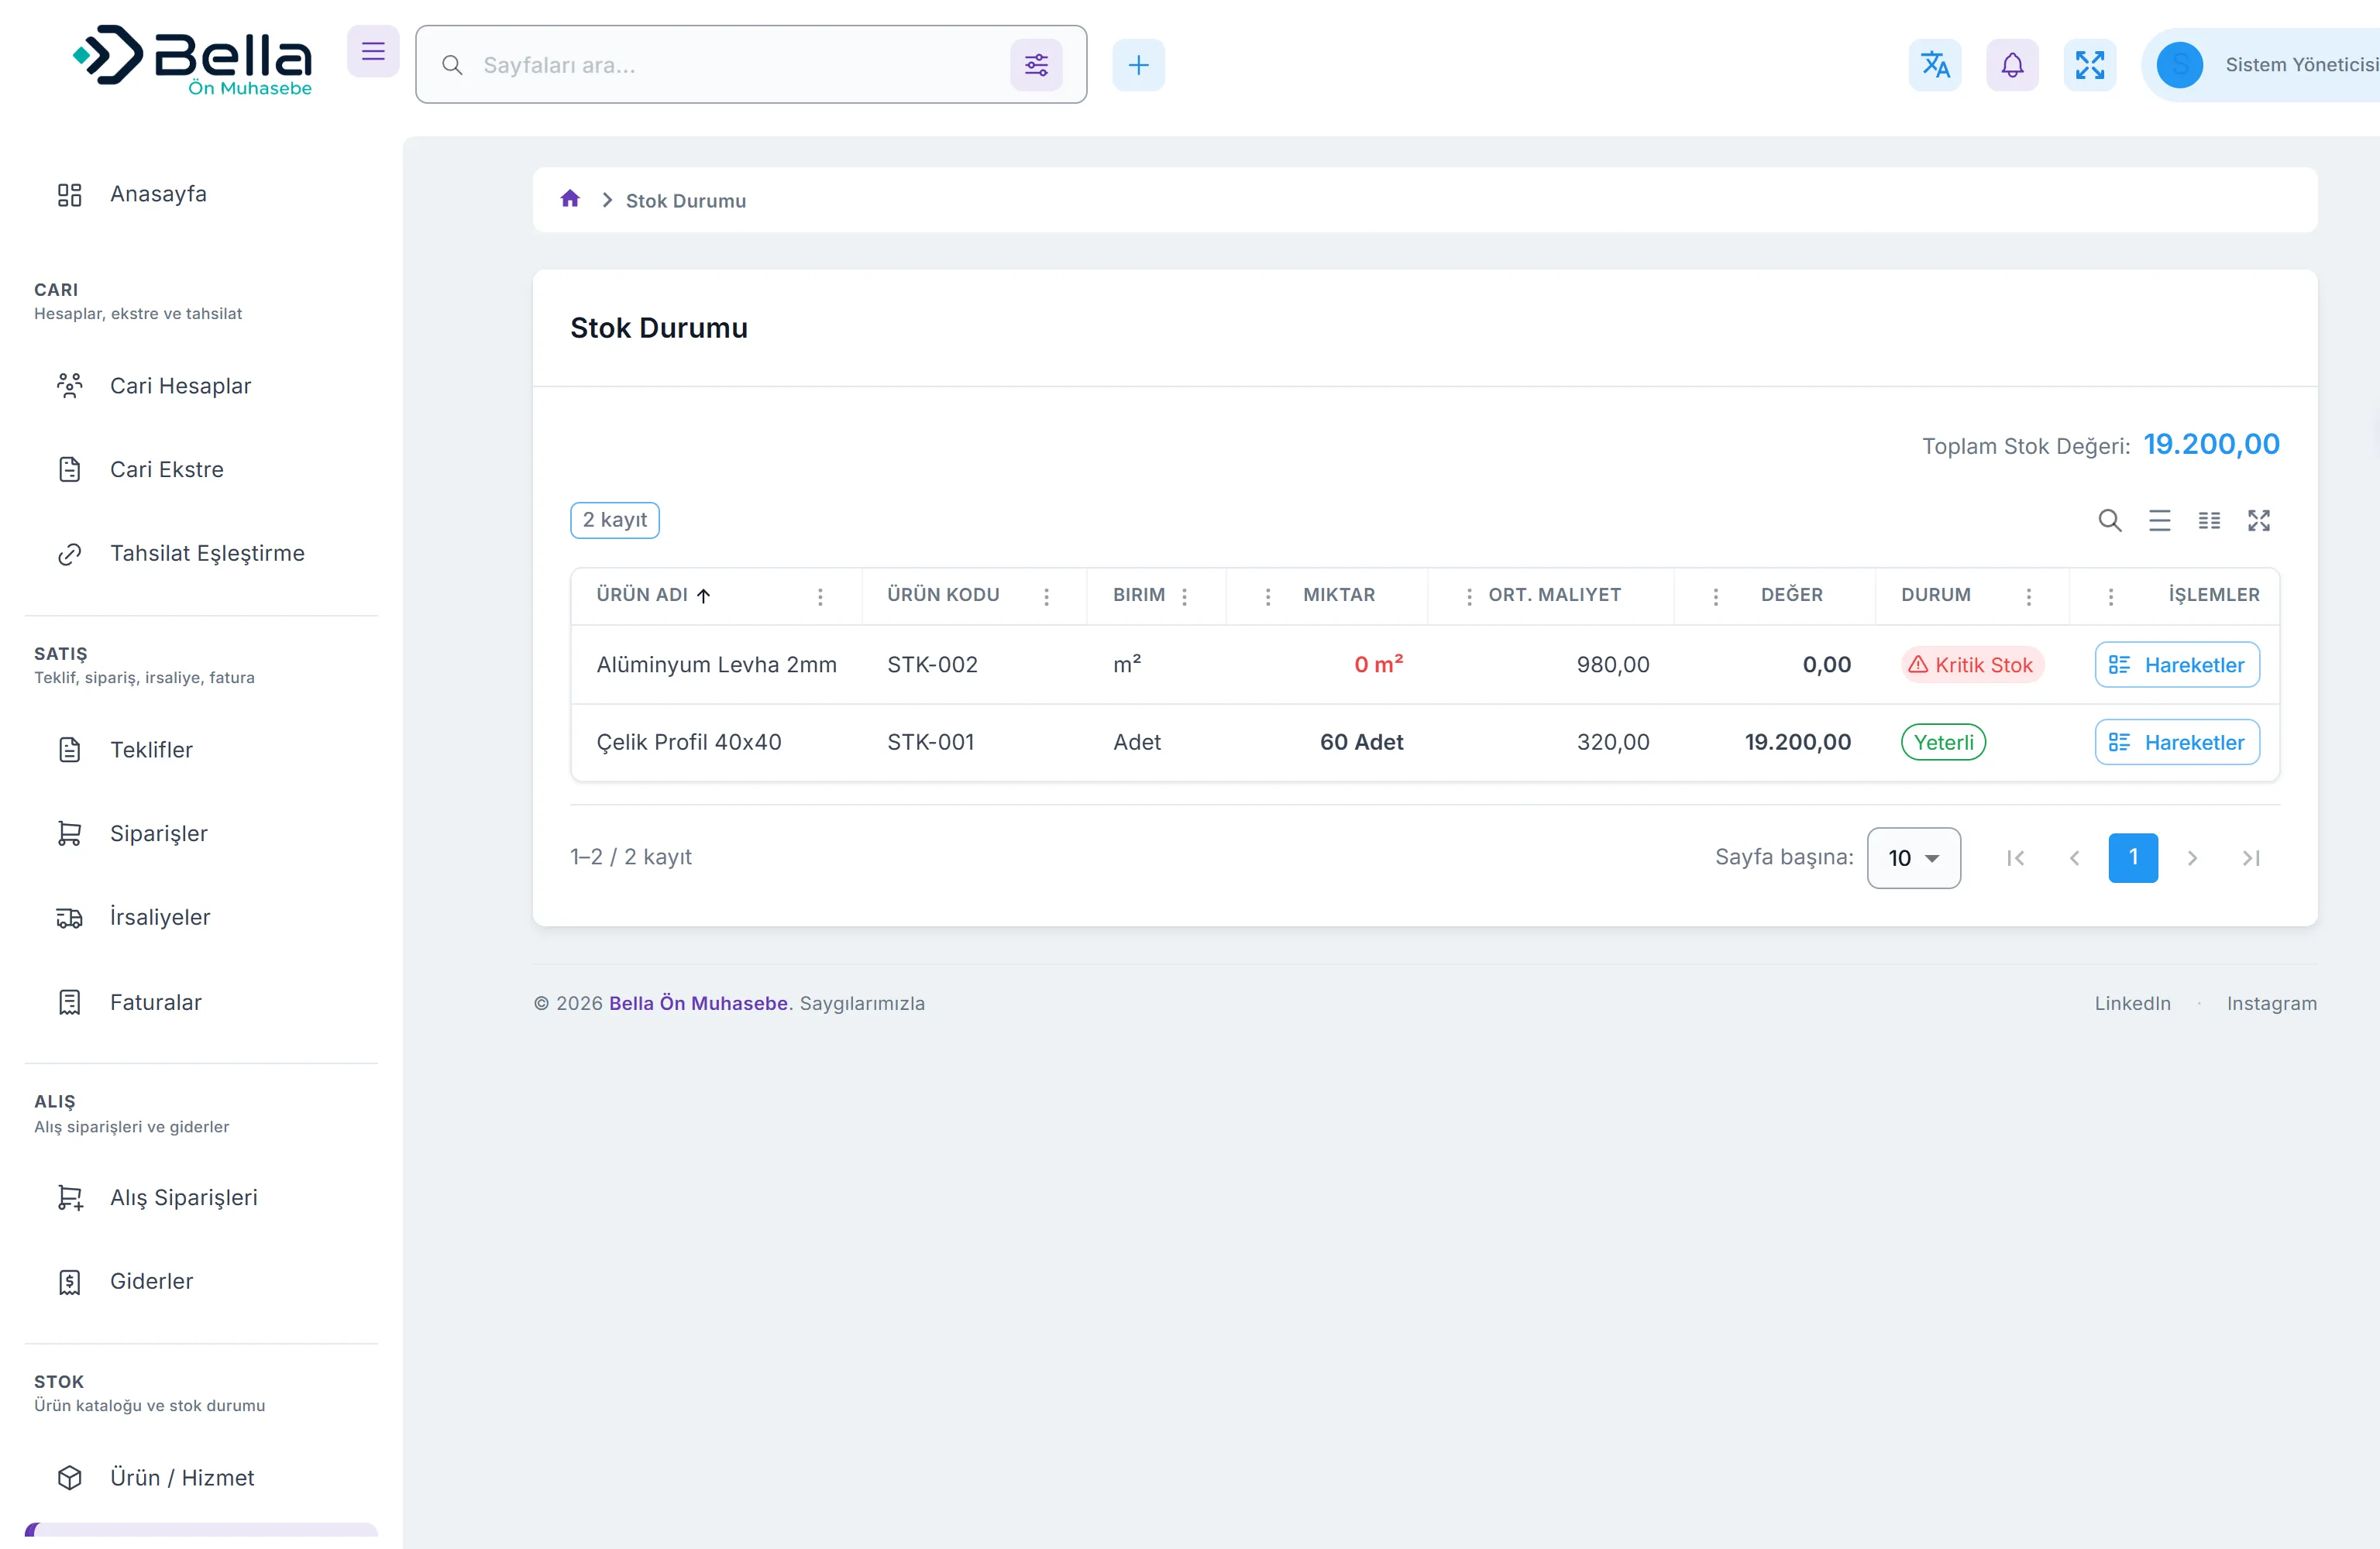This screenshot has width=2380, height=1549.
Task: Go to last page of results
Action: [2251, 857]
